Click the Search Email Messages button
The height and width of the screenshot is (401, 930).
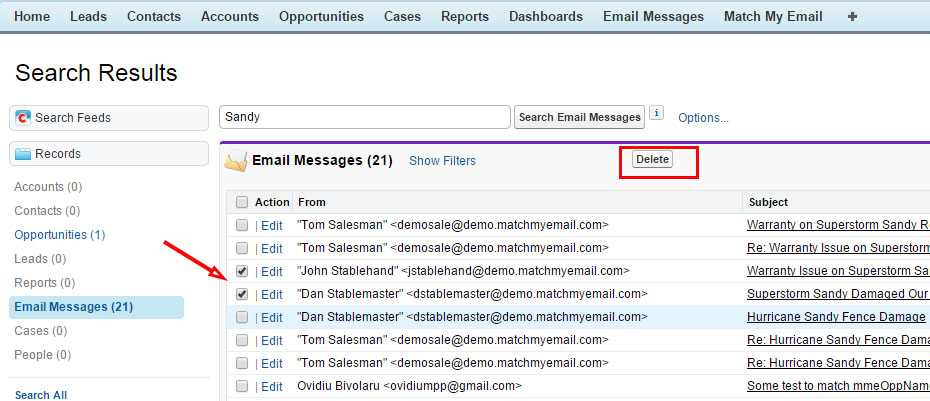(580, 117)
